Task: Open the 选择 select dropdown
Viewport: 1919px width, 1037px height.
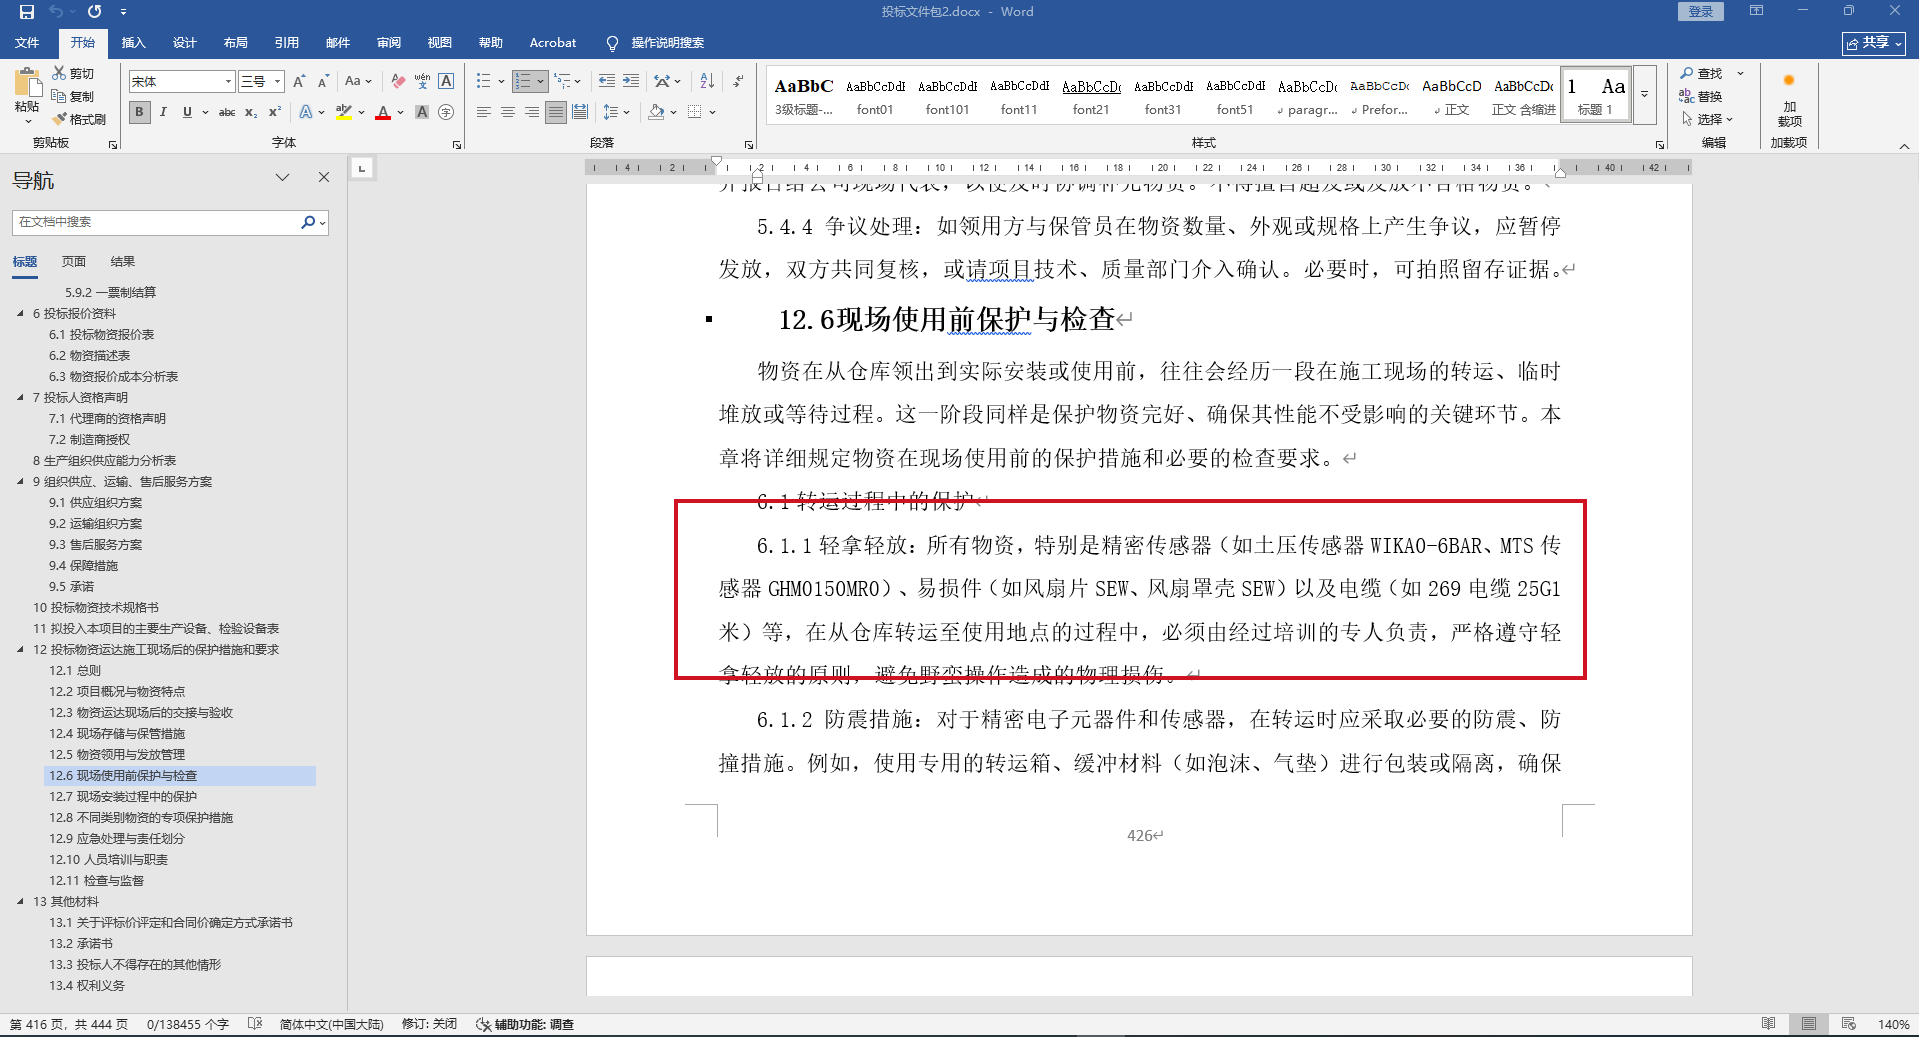Action: click(1707, 119)
